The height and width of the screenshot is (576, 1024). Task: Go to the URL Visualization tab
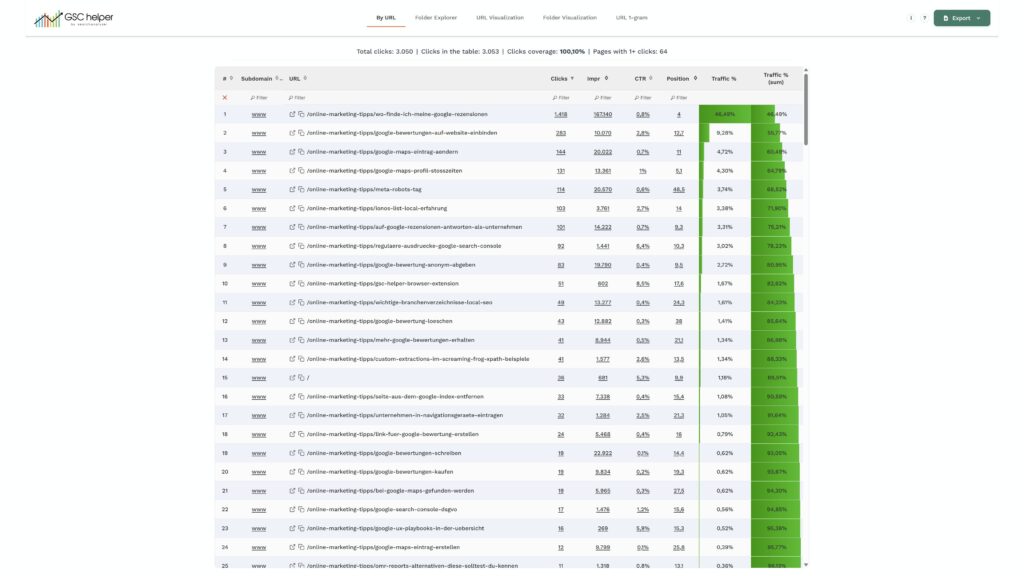pyautogui.click(x=500, y=17)
